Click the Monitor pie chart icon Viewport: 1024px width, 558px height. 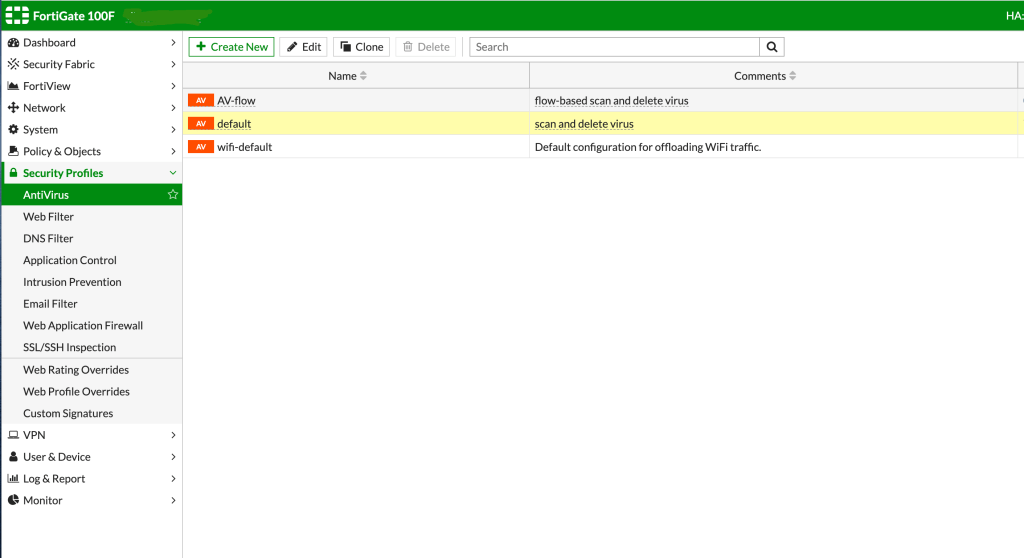tap(14, 501)
